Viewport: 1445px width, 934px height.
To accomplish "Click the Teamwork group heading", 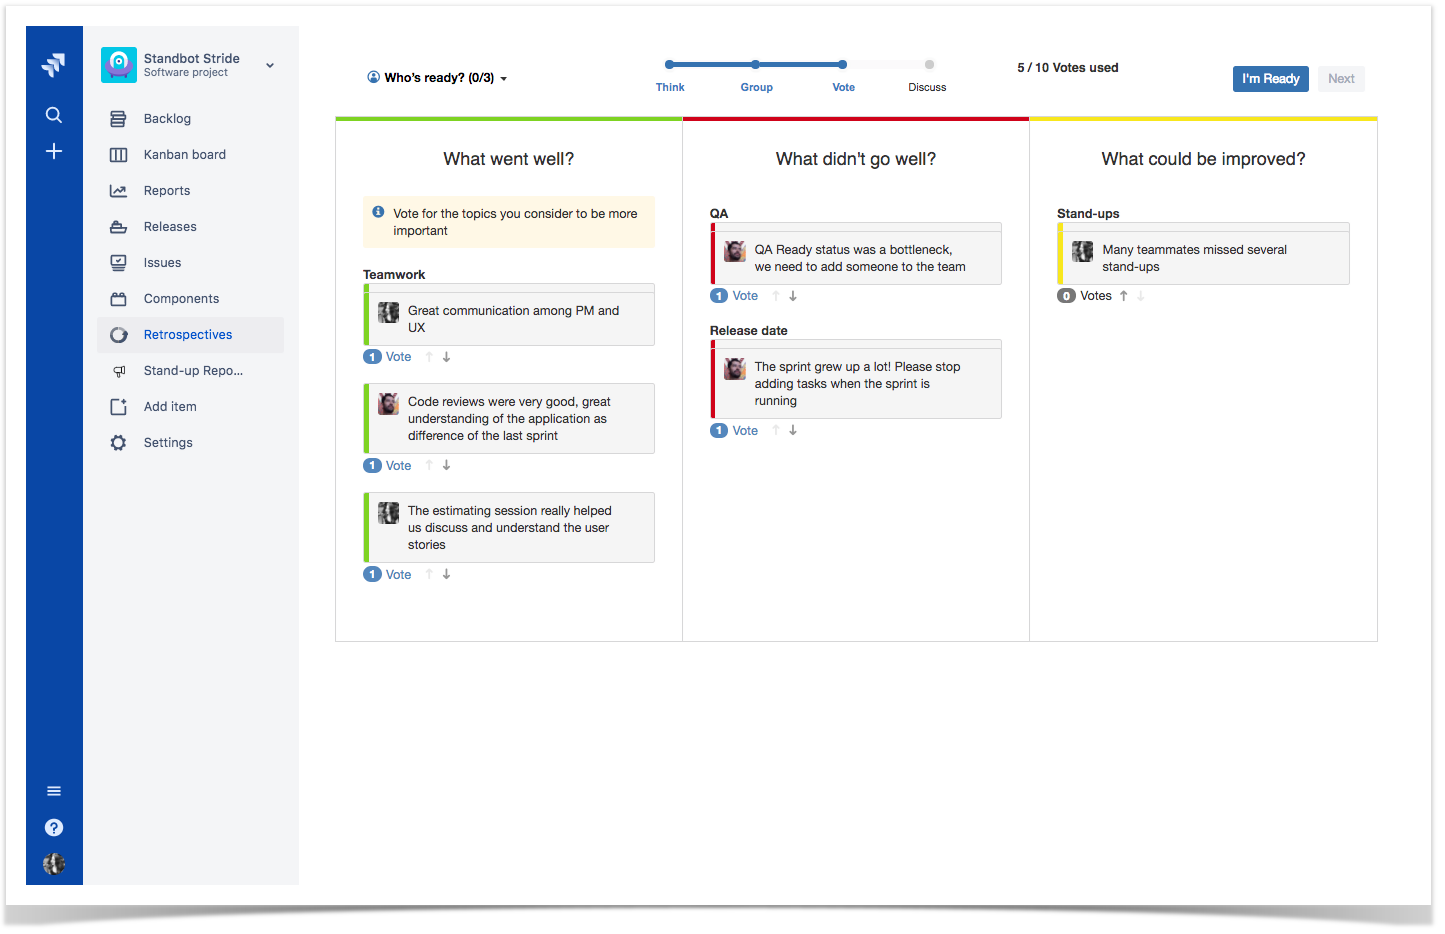I will point(394,275).
